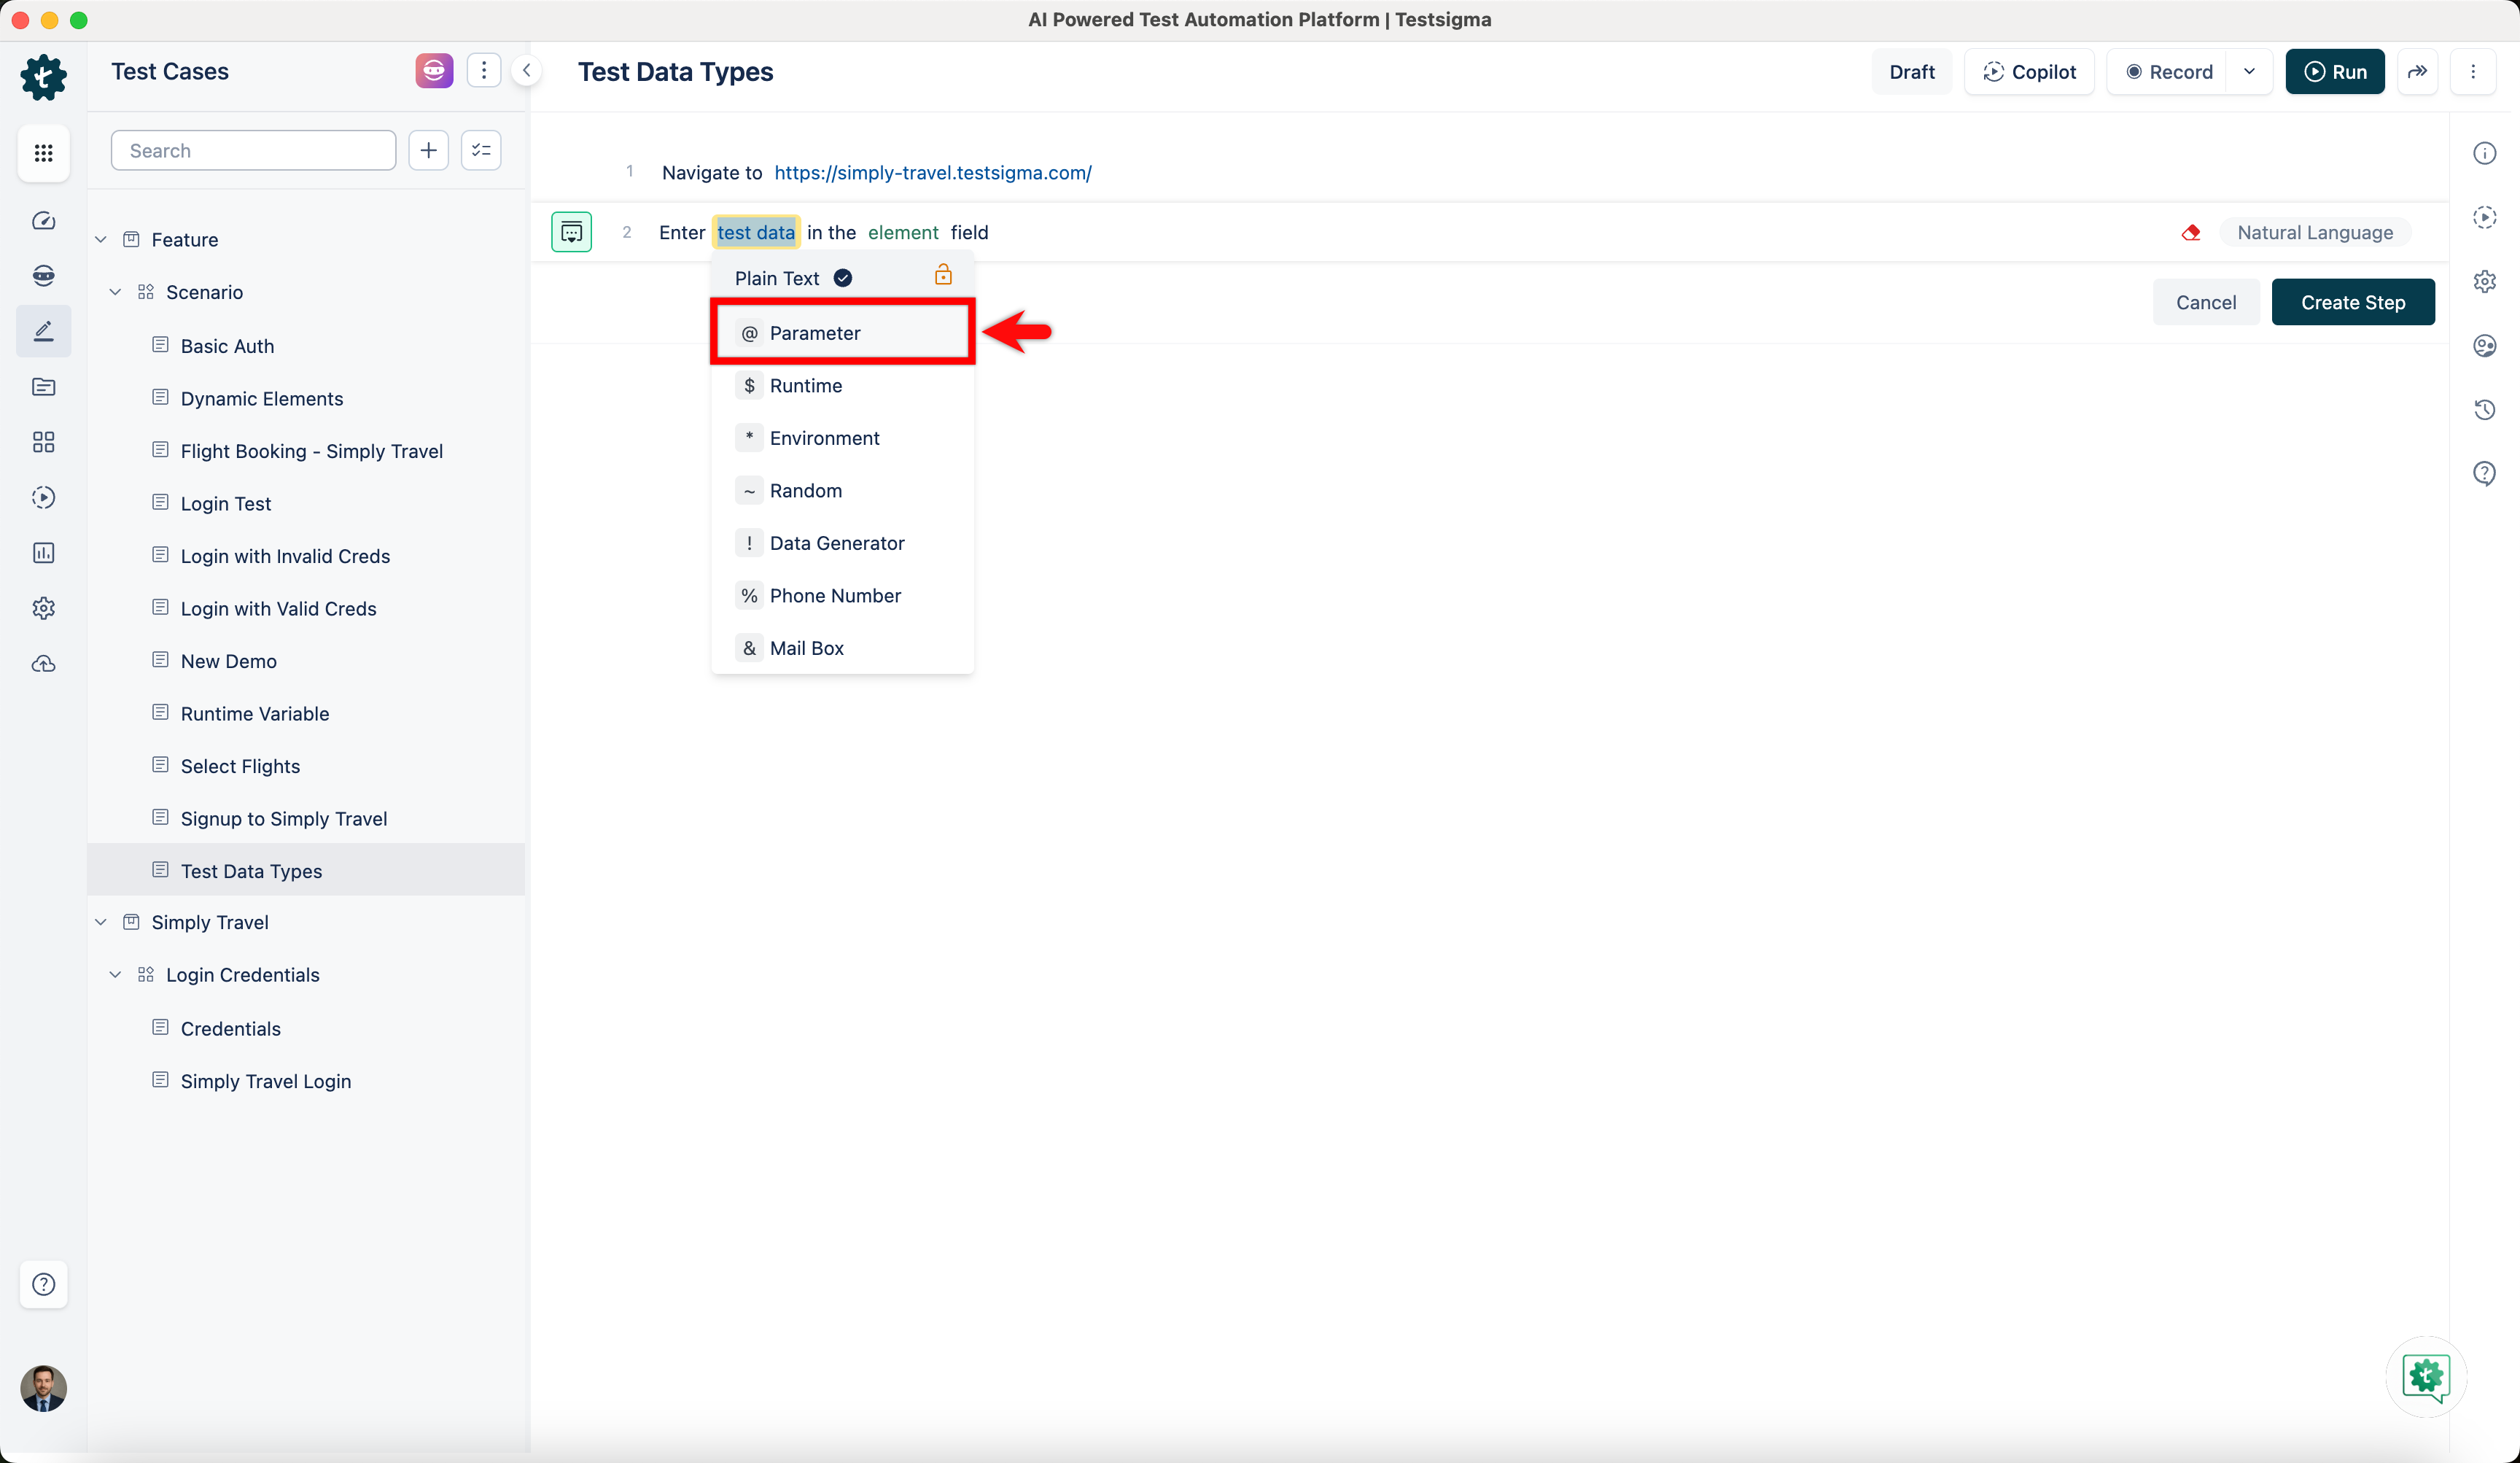Open the cloud upload icon in sidebar
2520x1463 pixels.
click(x=43, y=663)
